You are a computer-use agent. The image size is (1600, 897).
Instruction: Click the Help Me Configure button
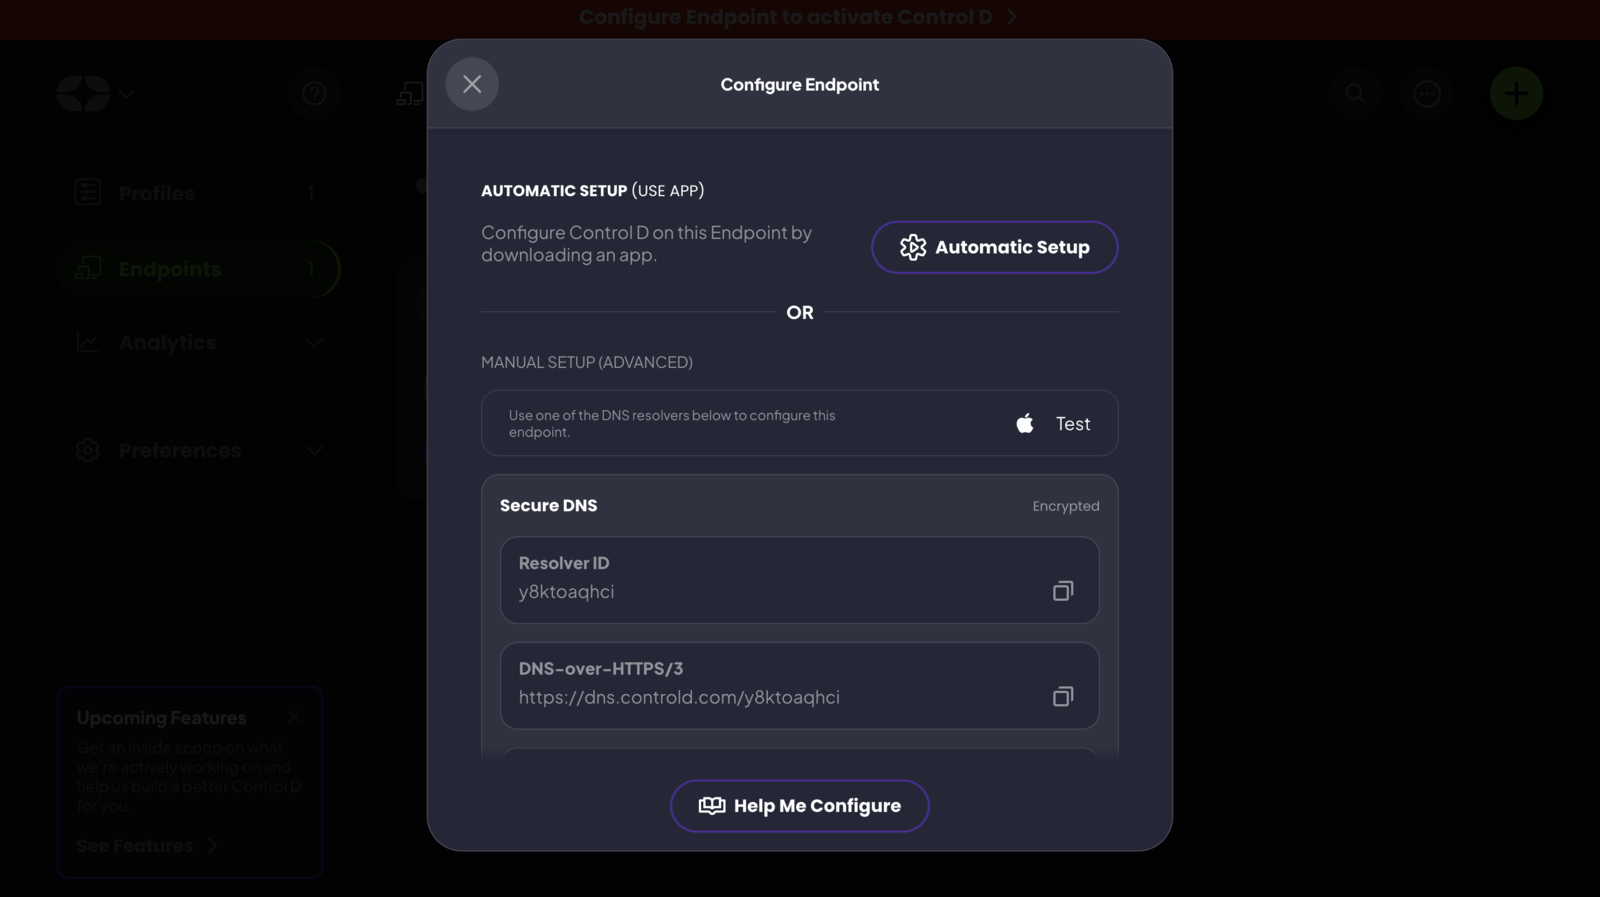point(799,806)
